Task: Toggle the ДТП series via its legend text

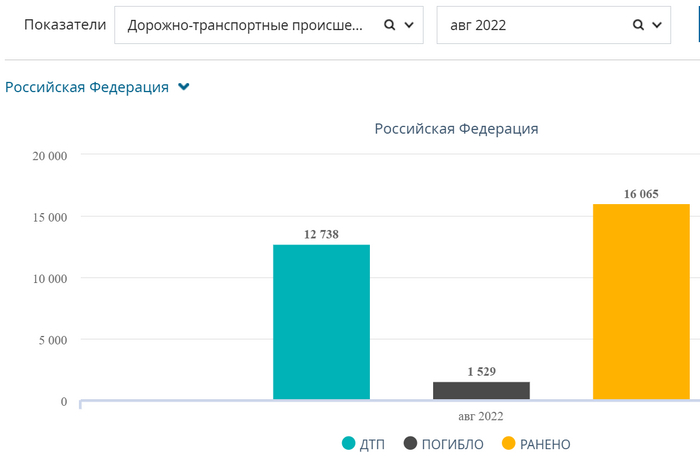Action: pyautogui.click(x=372, y=444)
